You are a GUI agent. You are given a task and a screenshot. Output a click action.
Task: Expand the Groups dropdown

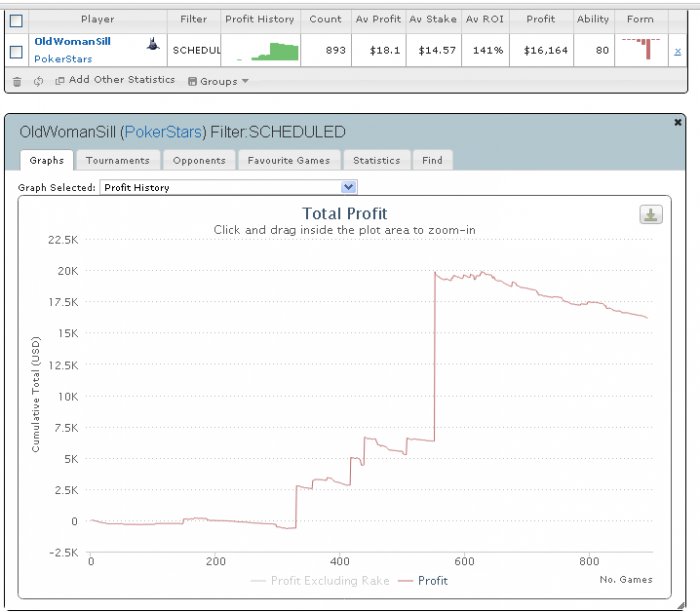218,81
